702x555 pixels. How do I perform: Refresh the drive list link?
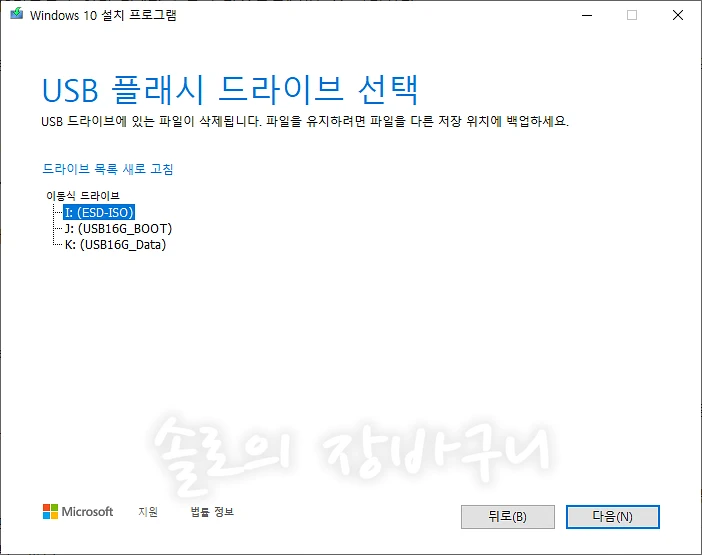pyautogui.click(x=107, y=169)
